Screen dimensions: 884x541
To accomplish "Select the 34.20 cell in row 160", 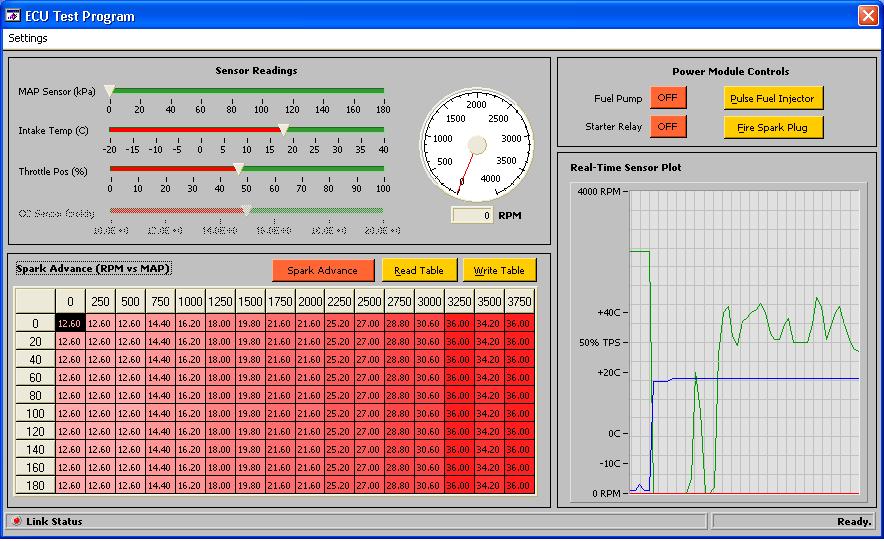I will (x=488, y=468).
